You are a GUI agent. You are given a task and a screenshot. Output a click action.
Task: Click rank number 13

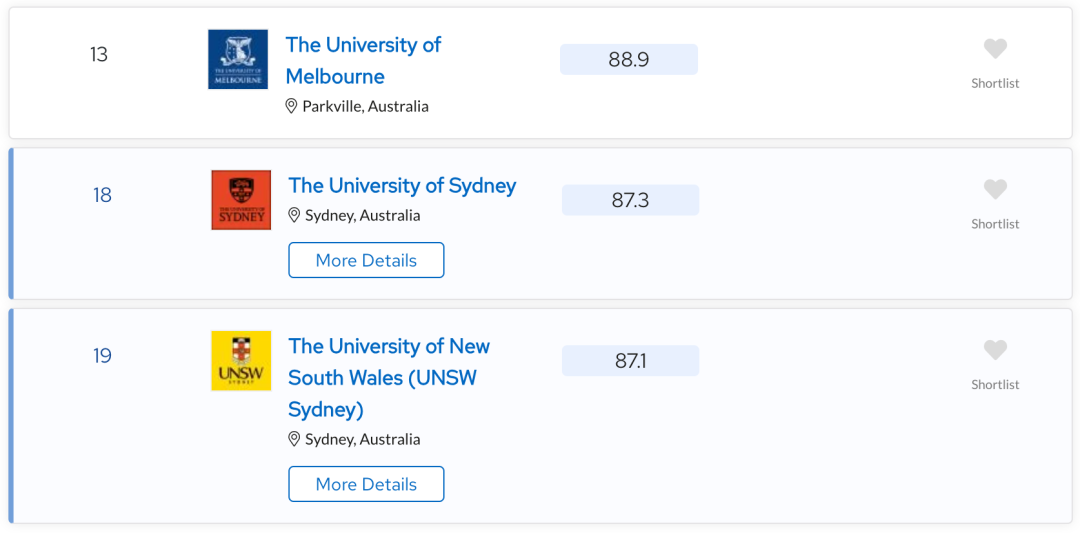99,54
